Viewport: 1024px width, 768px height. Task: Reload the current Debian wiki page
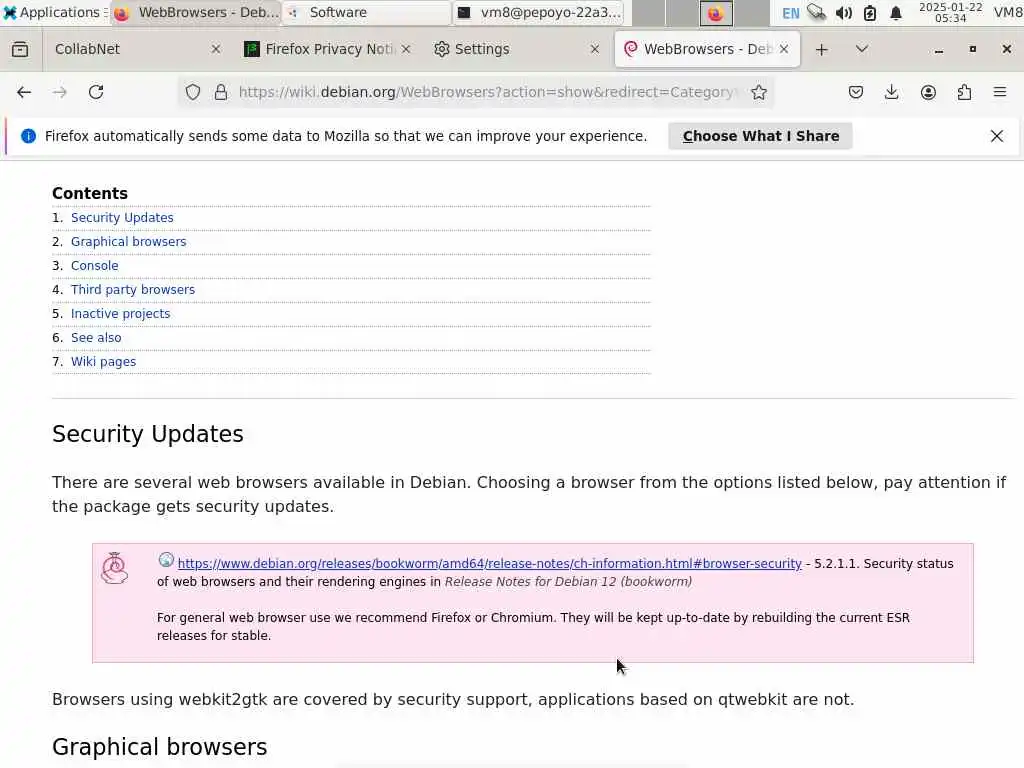(96, 92)
